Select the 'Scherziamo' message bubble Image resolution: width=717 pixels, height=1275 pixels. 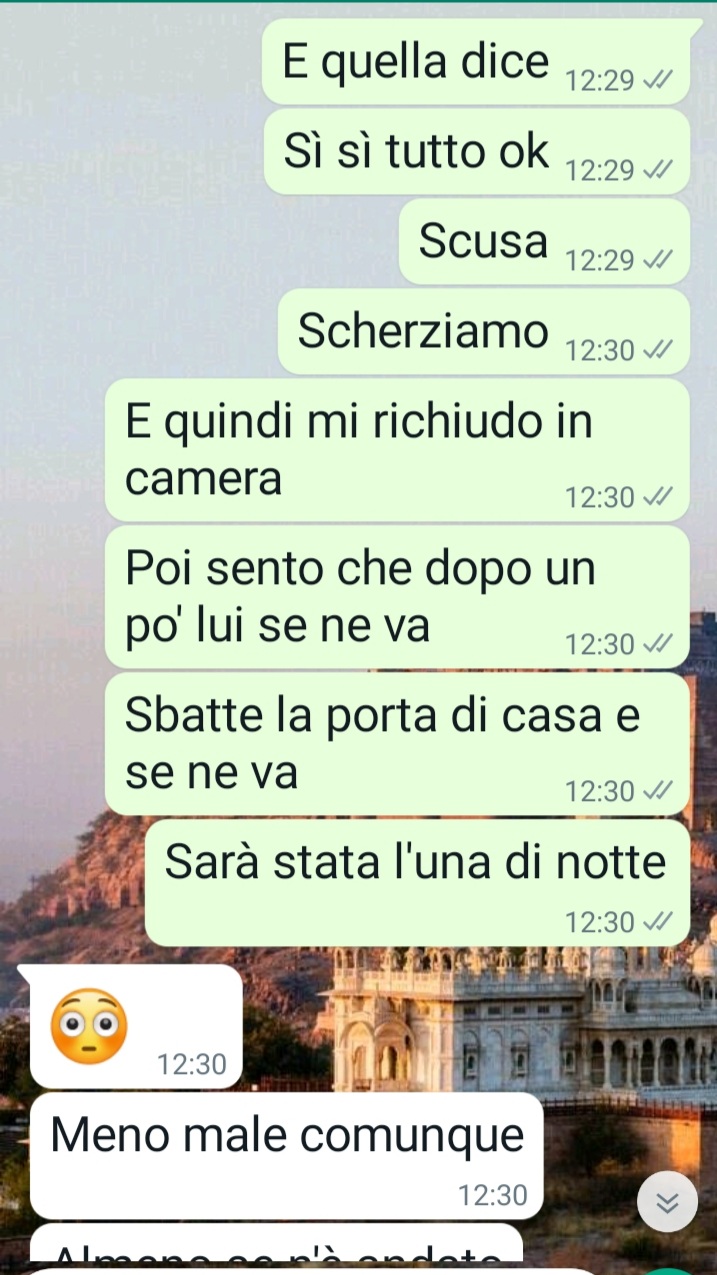pyautogui.click(x=484, y=332)
